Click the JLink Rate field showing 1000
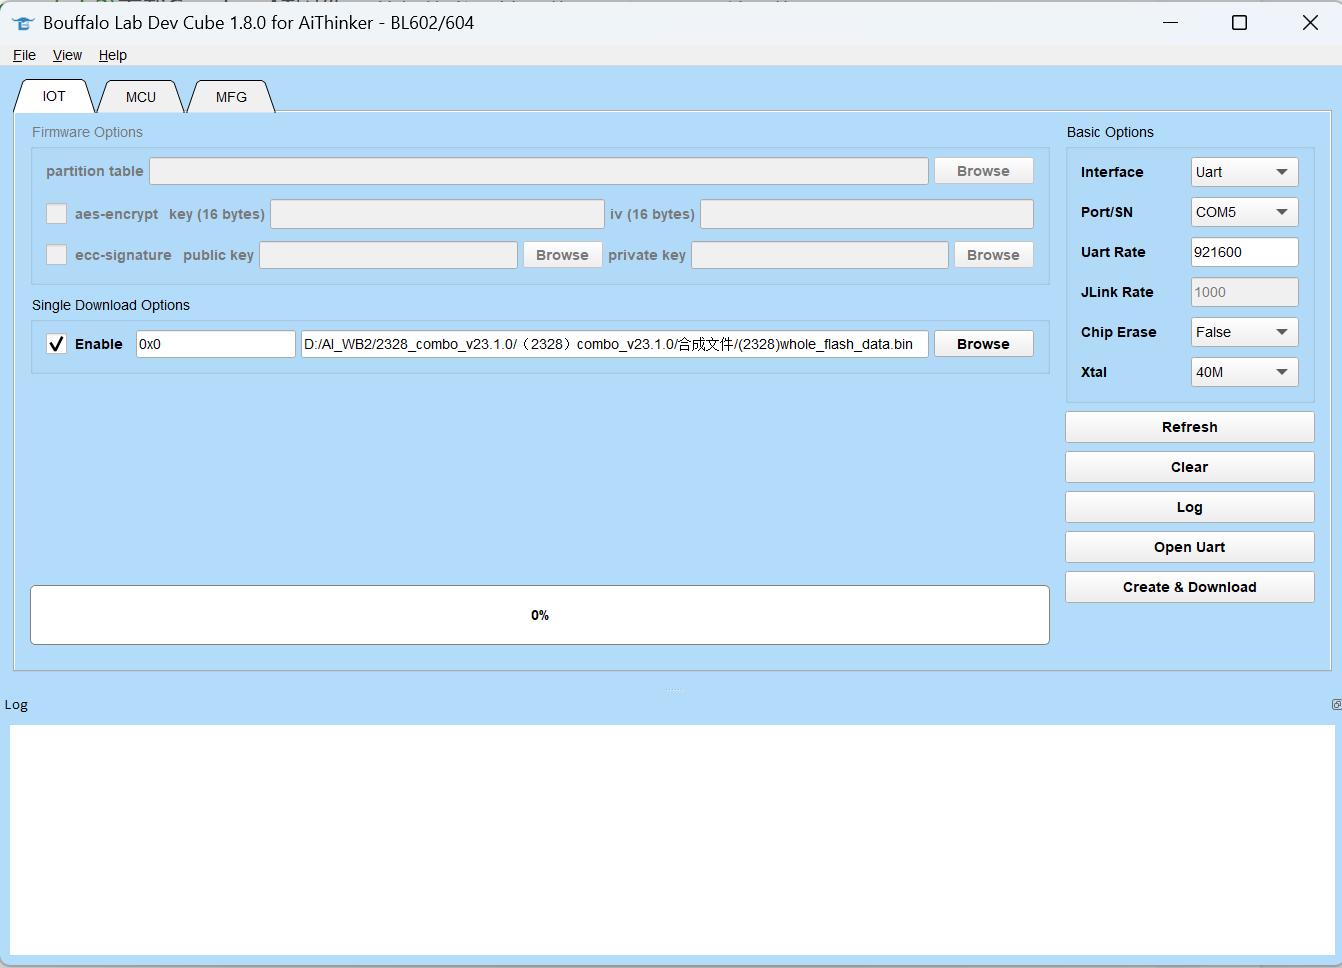 click(x=1244, y=292)
